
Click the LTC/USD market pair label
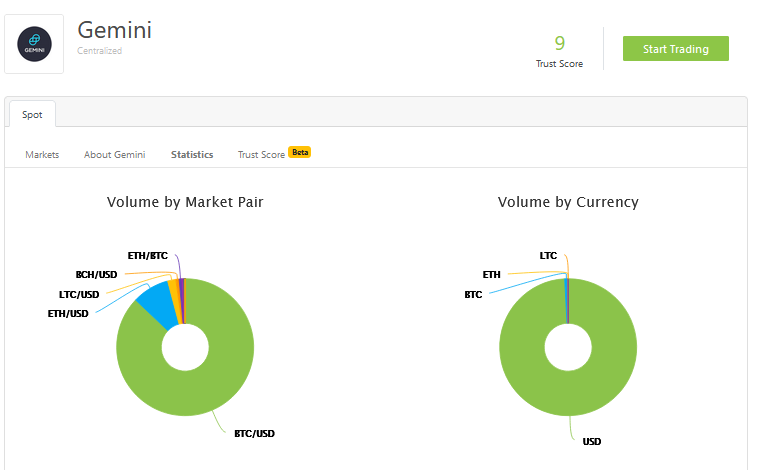point(79,294)
